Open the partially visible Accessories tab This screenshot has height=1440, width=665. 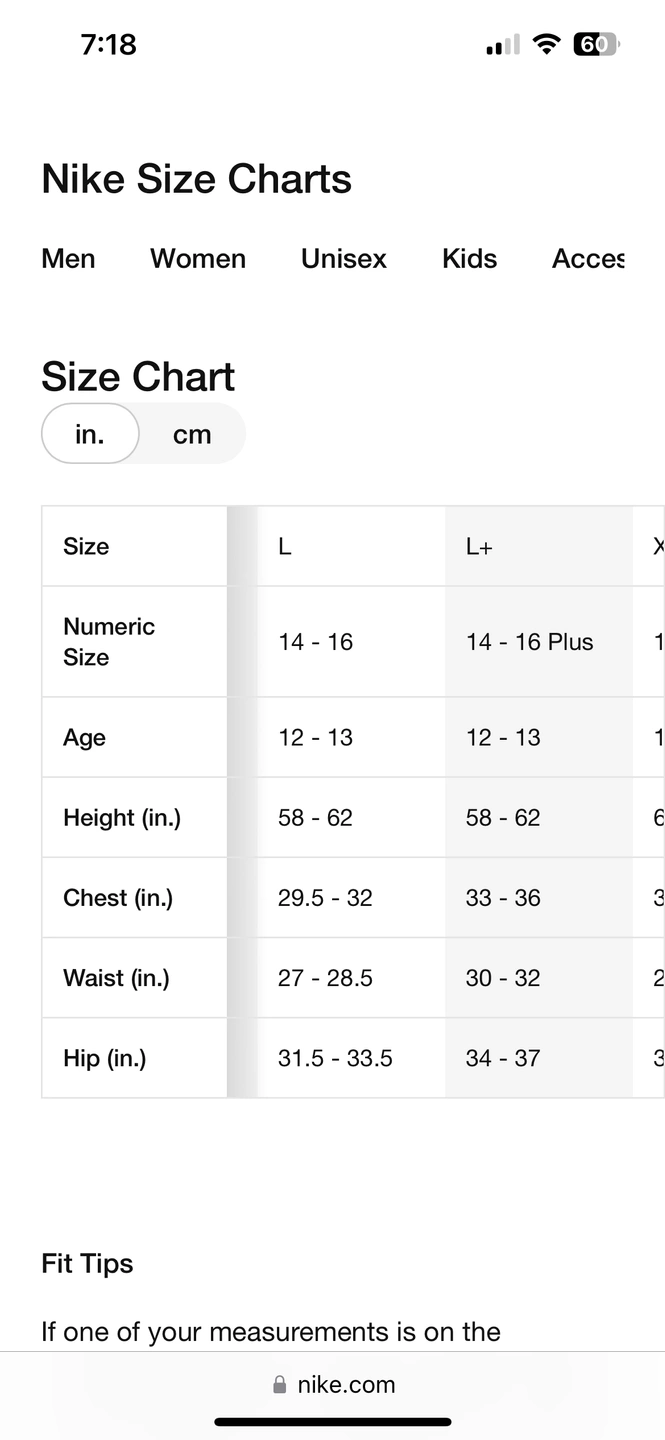(x=588, y=258)
